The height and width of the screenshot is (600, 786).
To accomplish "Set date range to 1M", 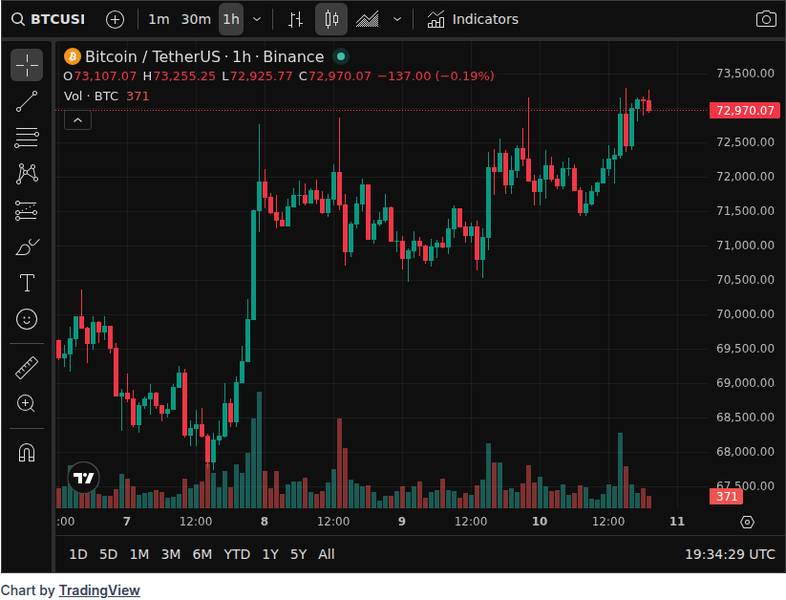I will coord(139,554).
